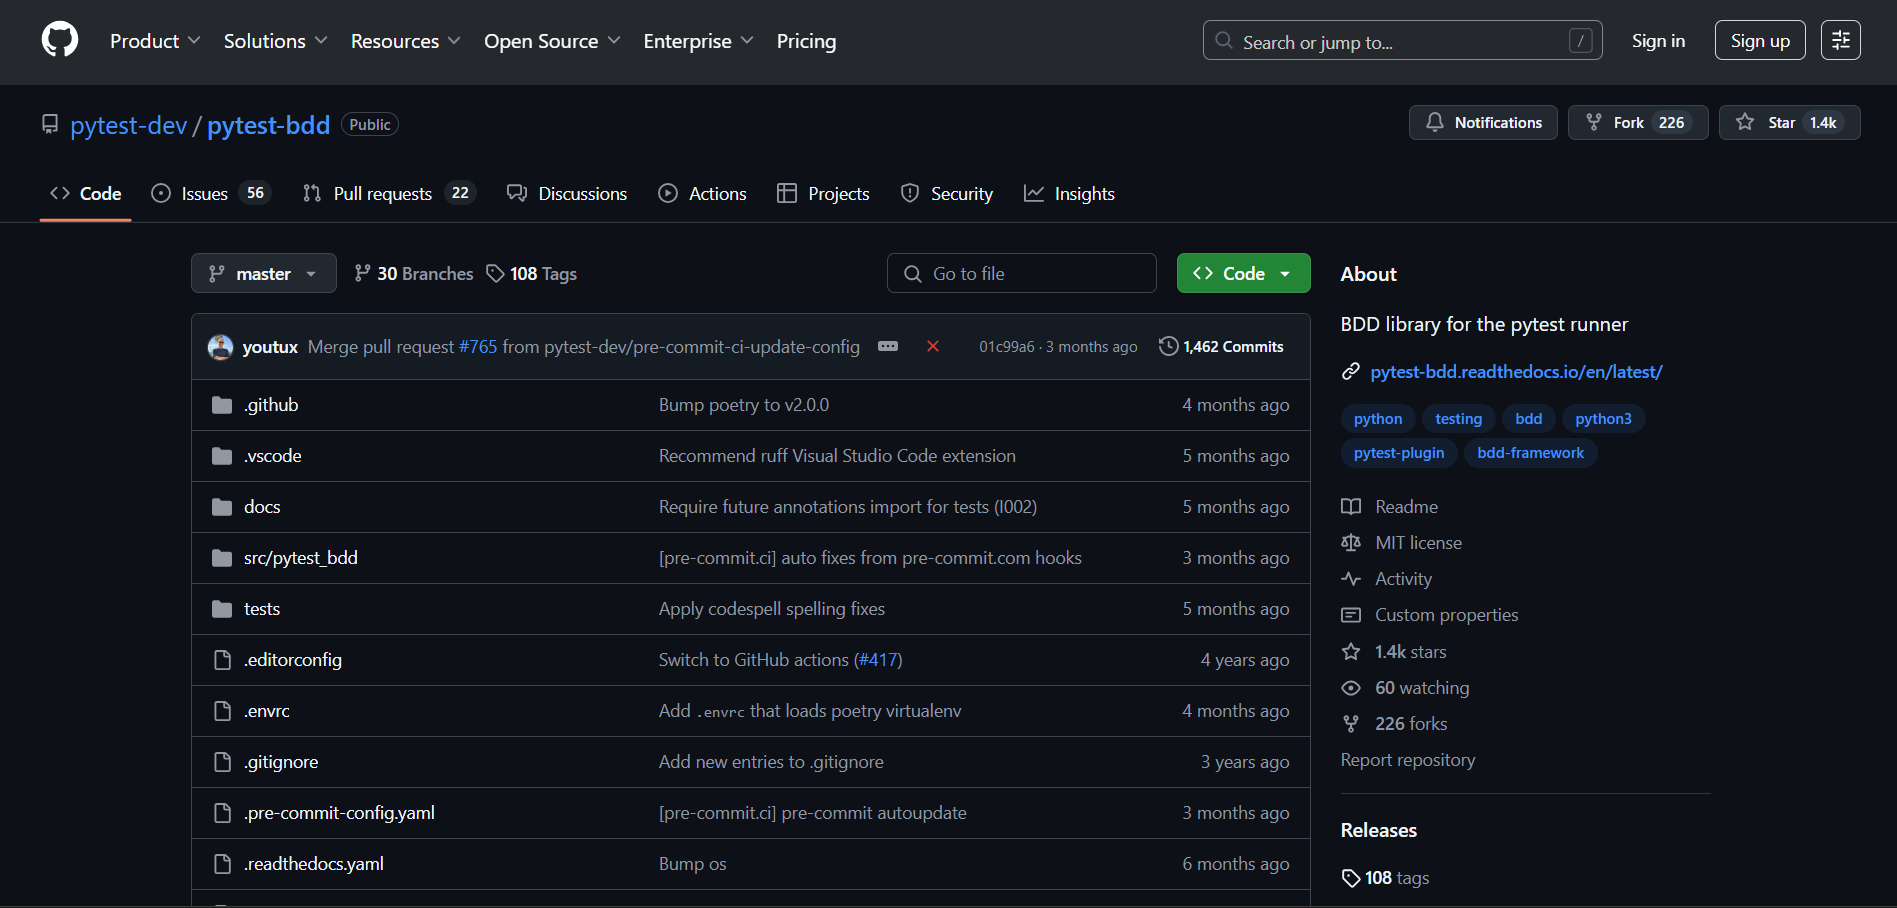Click the Sign up button
Viewport: 1897px width, 908px height.
click(x=1759, y=41)
